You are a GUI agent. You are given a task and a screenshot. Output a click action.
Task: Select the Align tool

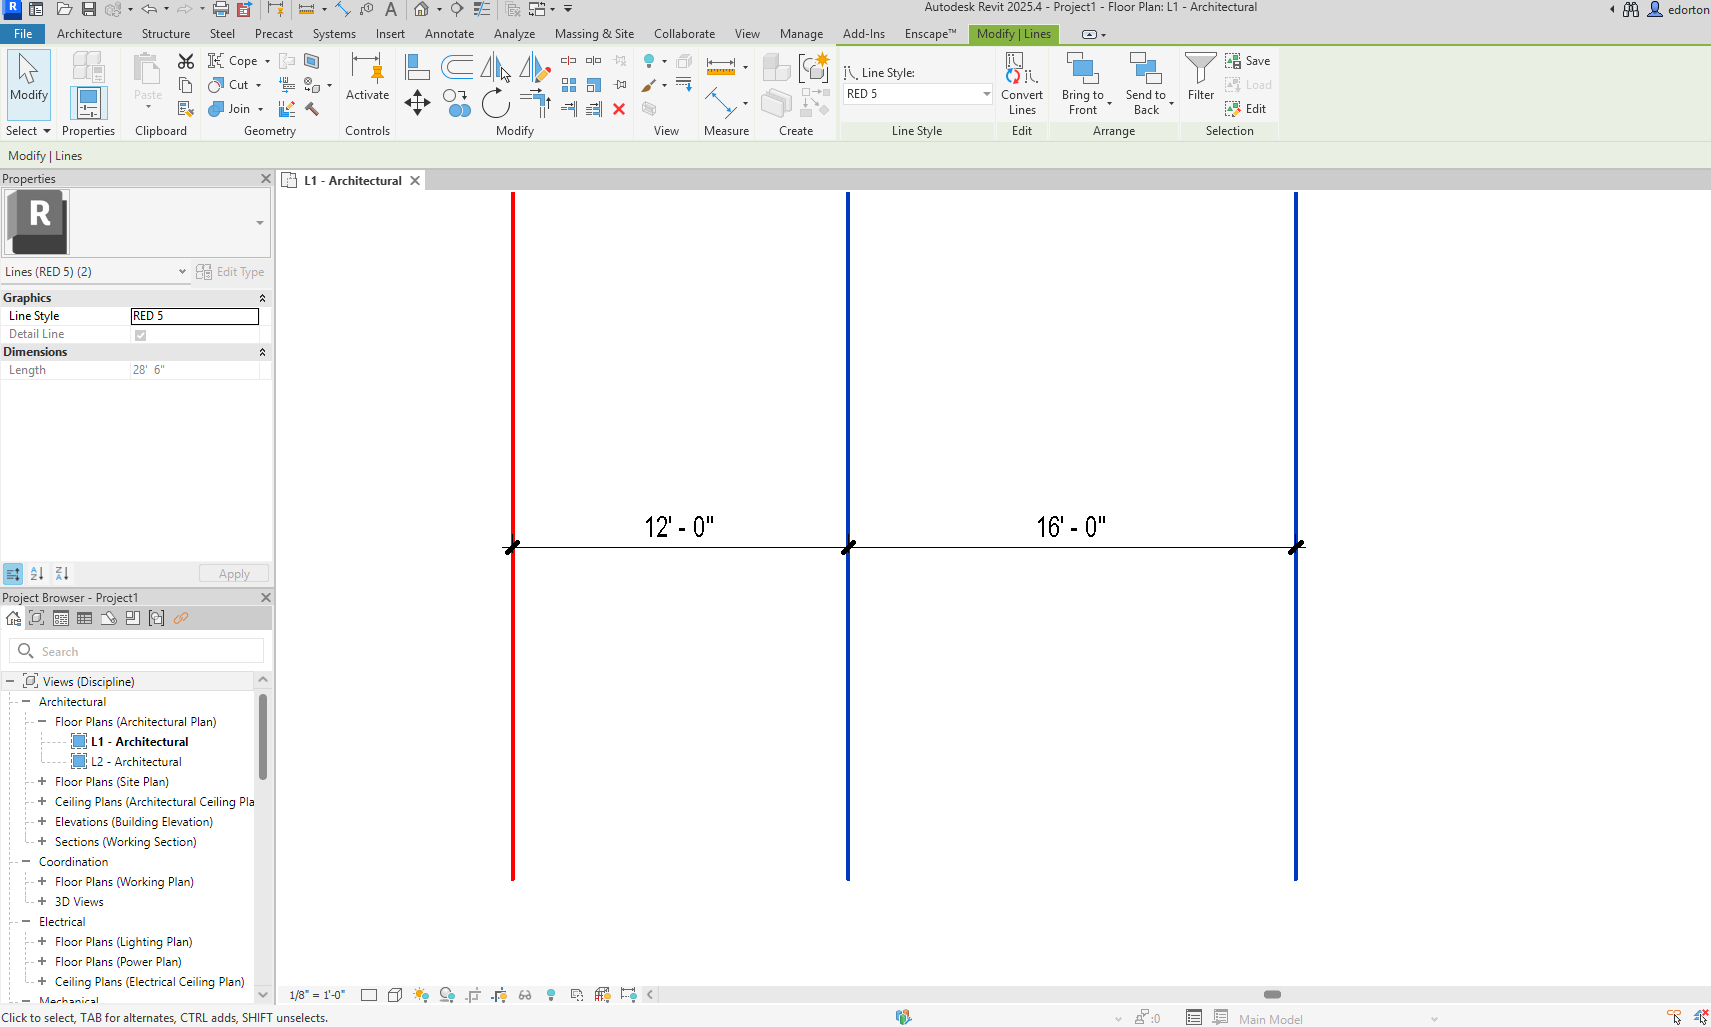pos(417,67)
